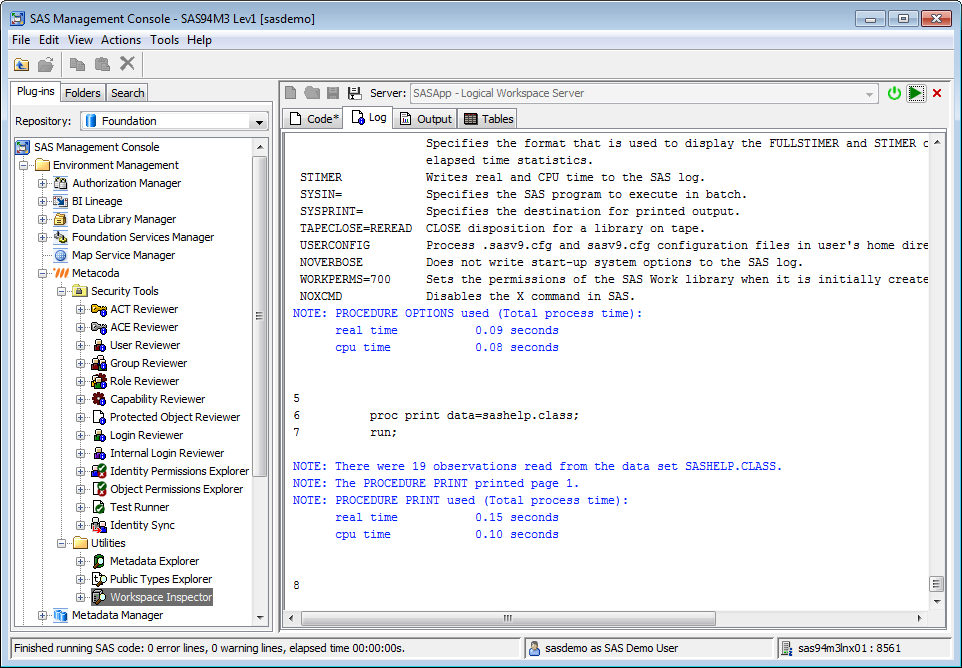Collapse the Metacoda tree node
Viewport: 962px width, 668px height.
click(42, 273)
